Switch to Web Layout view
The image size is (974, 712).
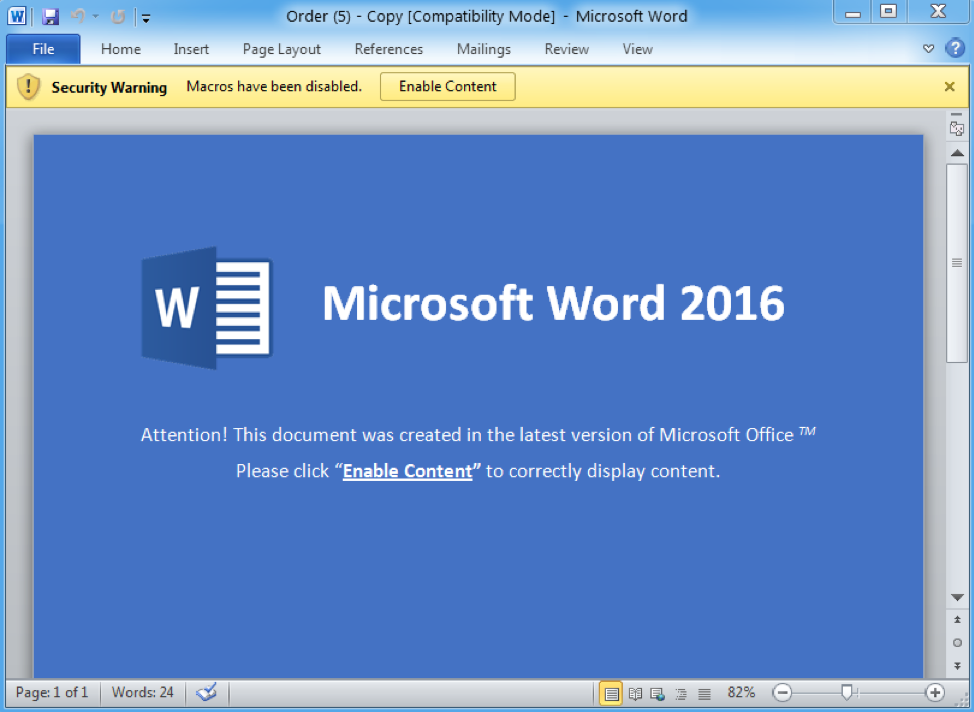coord(658,693)
